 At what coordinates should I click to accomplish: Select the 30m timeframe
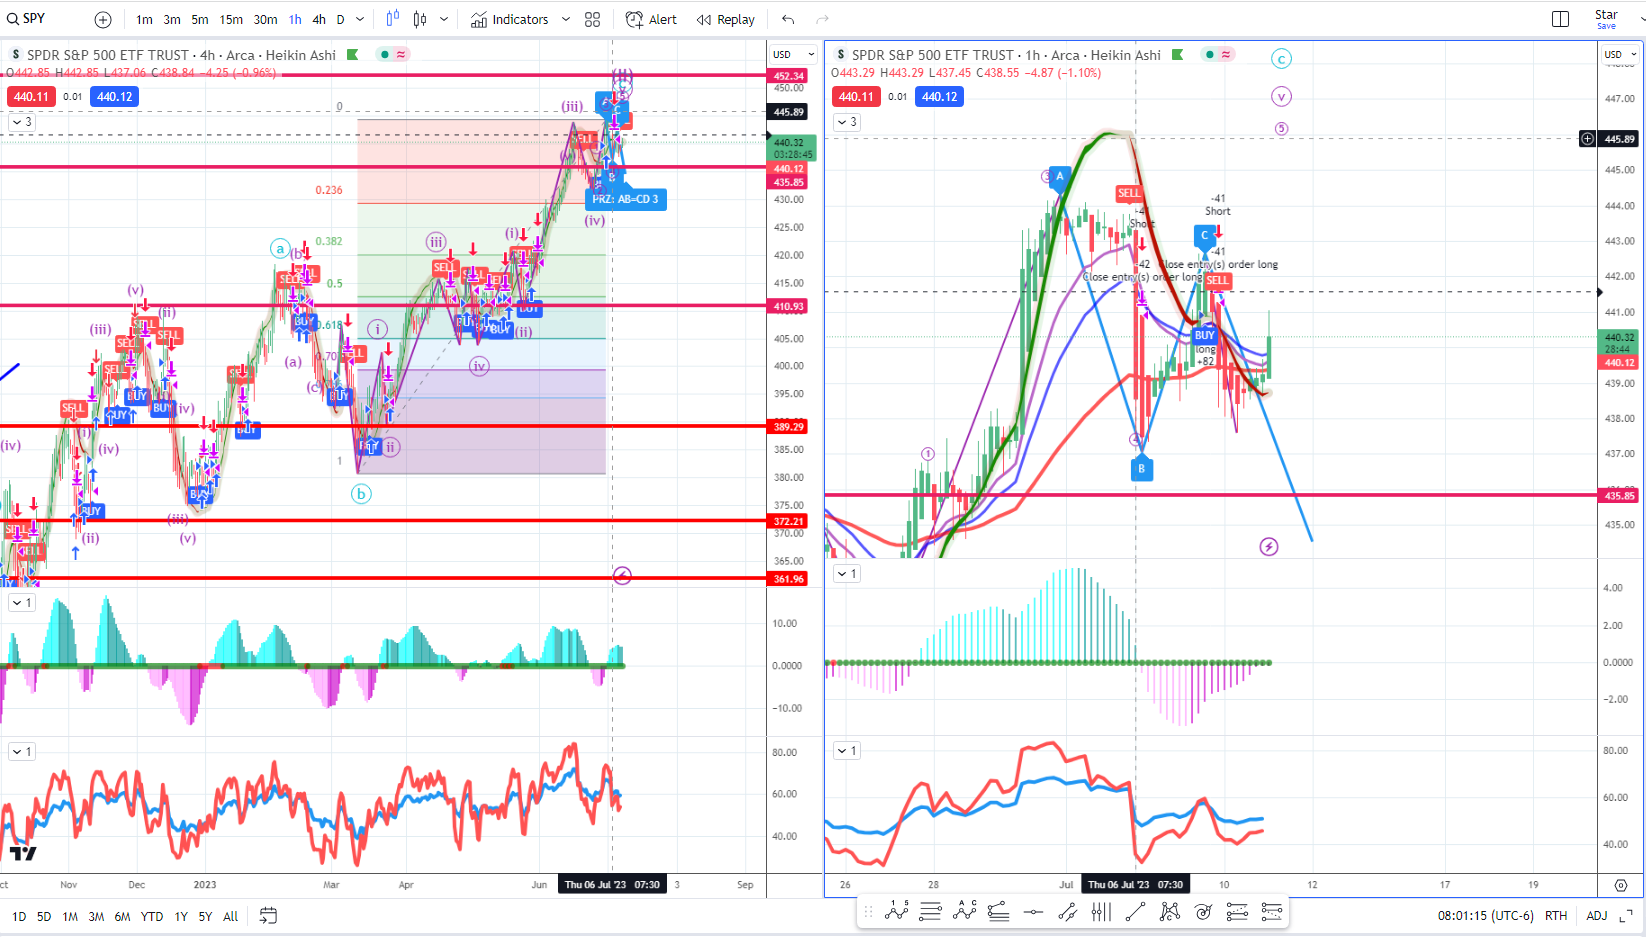(x=265, y=20)
